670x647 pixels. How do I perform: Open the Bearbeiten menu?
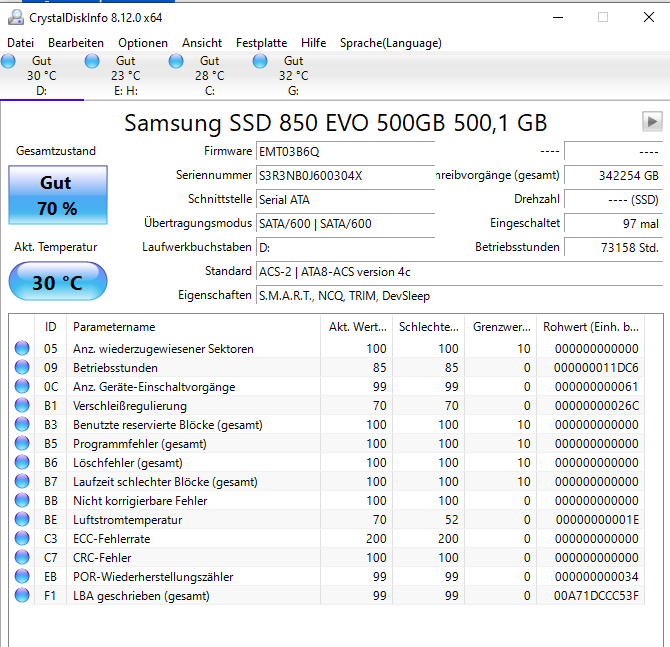(x=76, y=43)
